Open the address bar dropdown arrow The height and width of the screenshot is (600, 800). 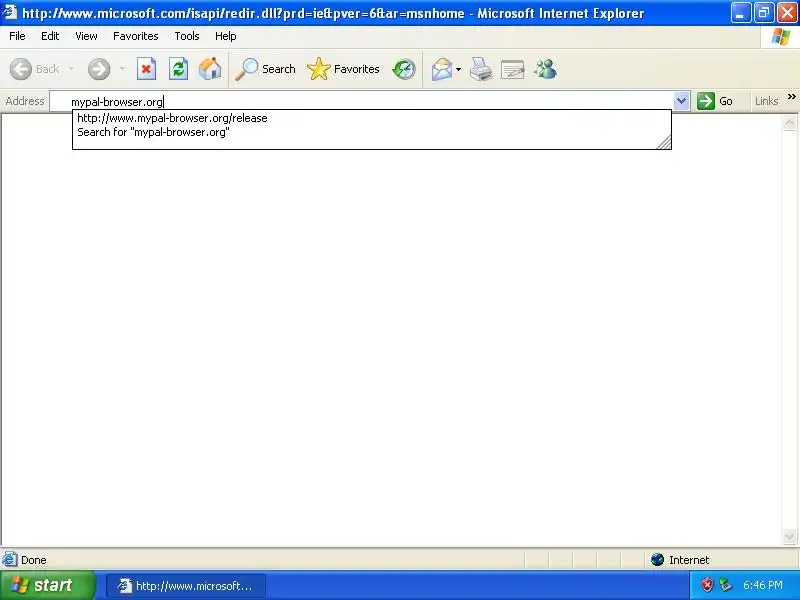coord(681,101)
